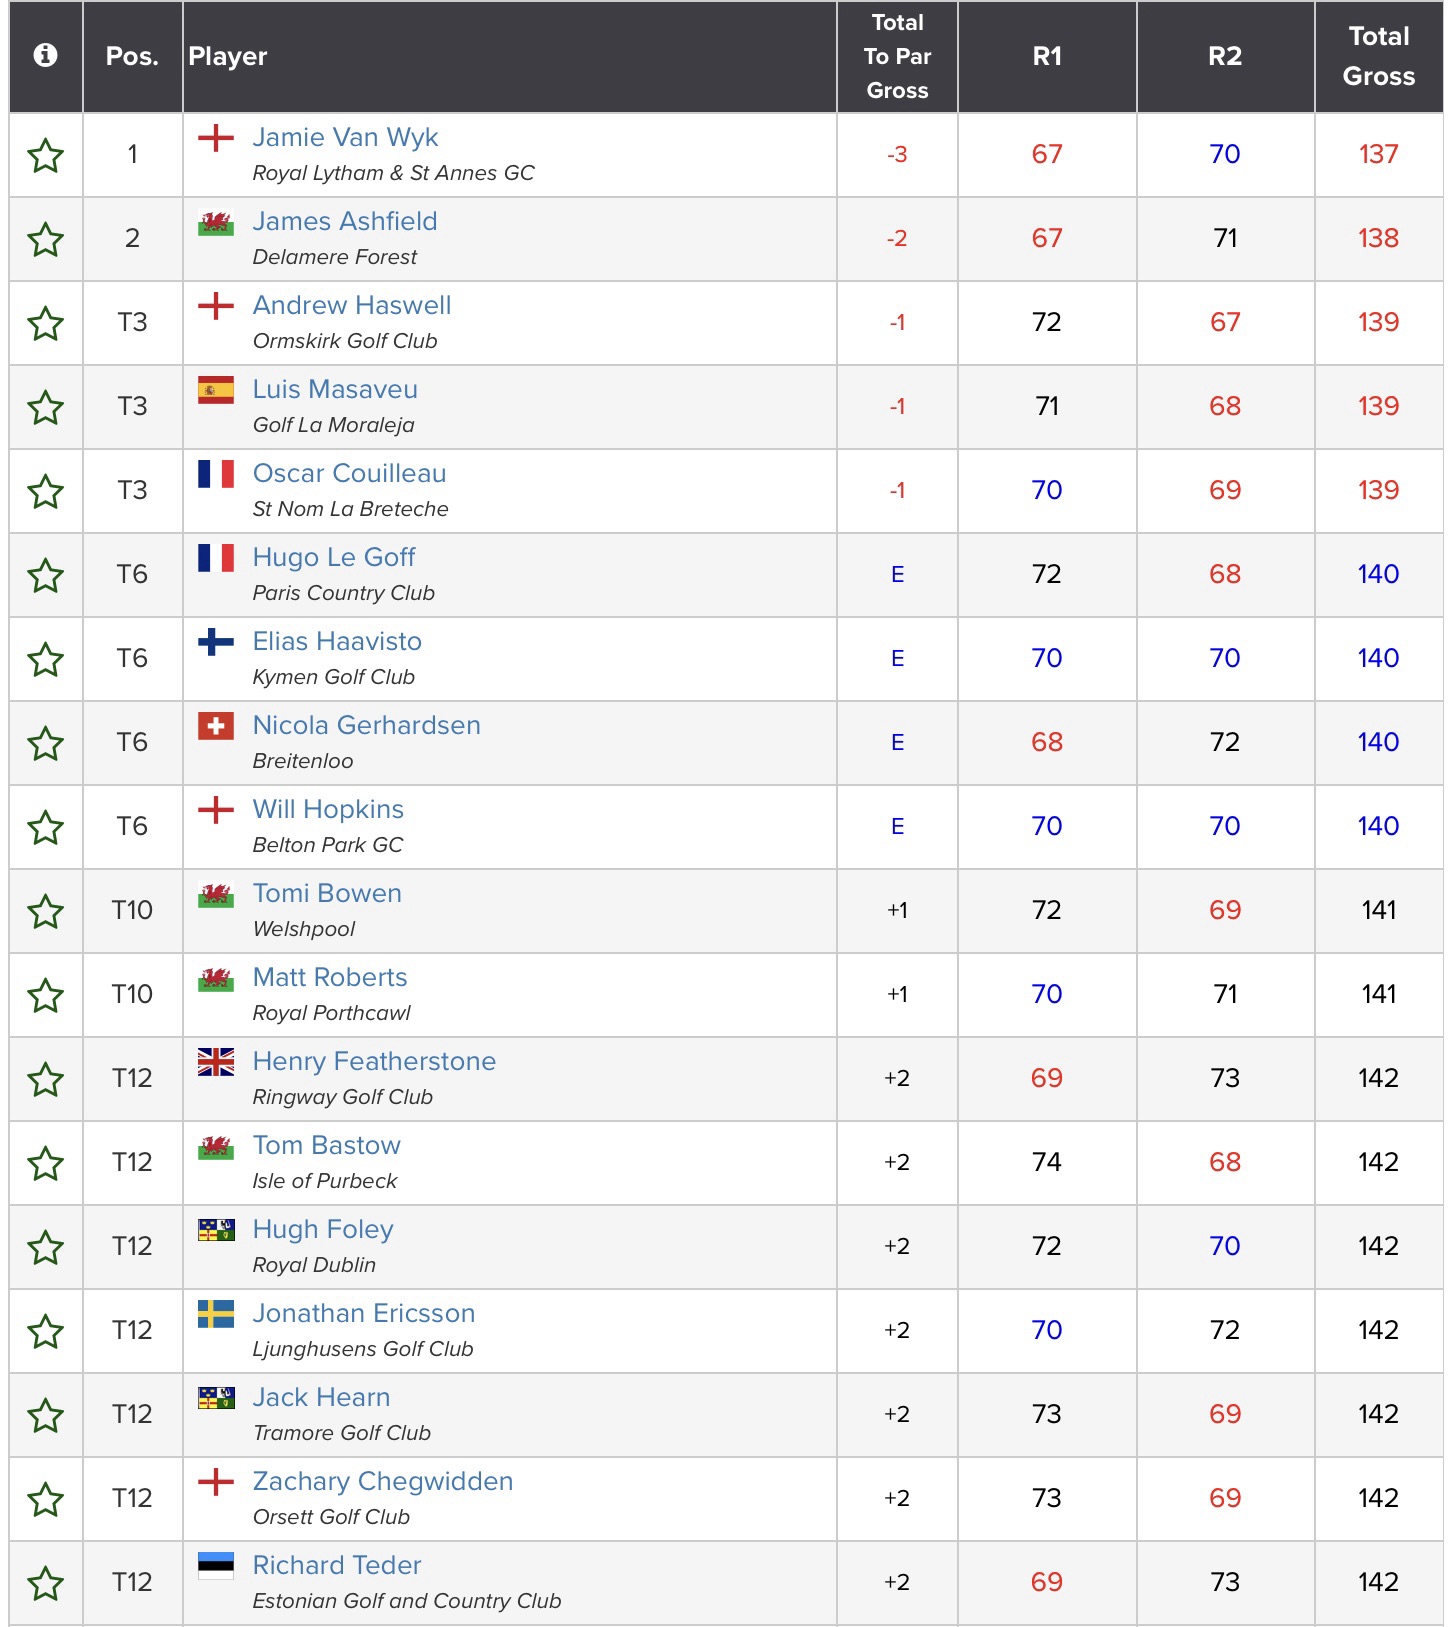This screenshot has height=1627, width=1452.
Task: Click Jonathan Ericsson's name link
Action: [x=363, y=1313]
